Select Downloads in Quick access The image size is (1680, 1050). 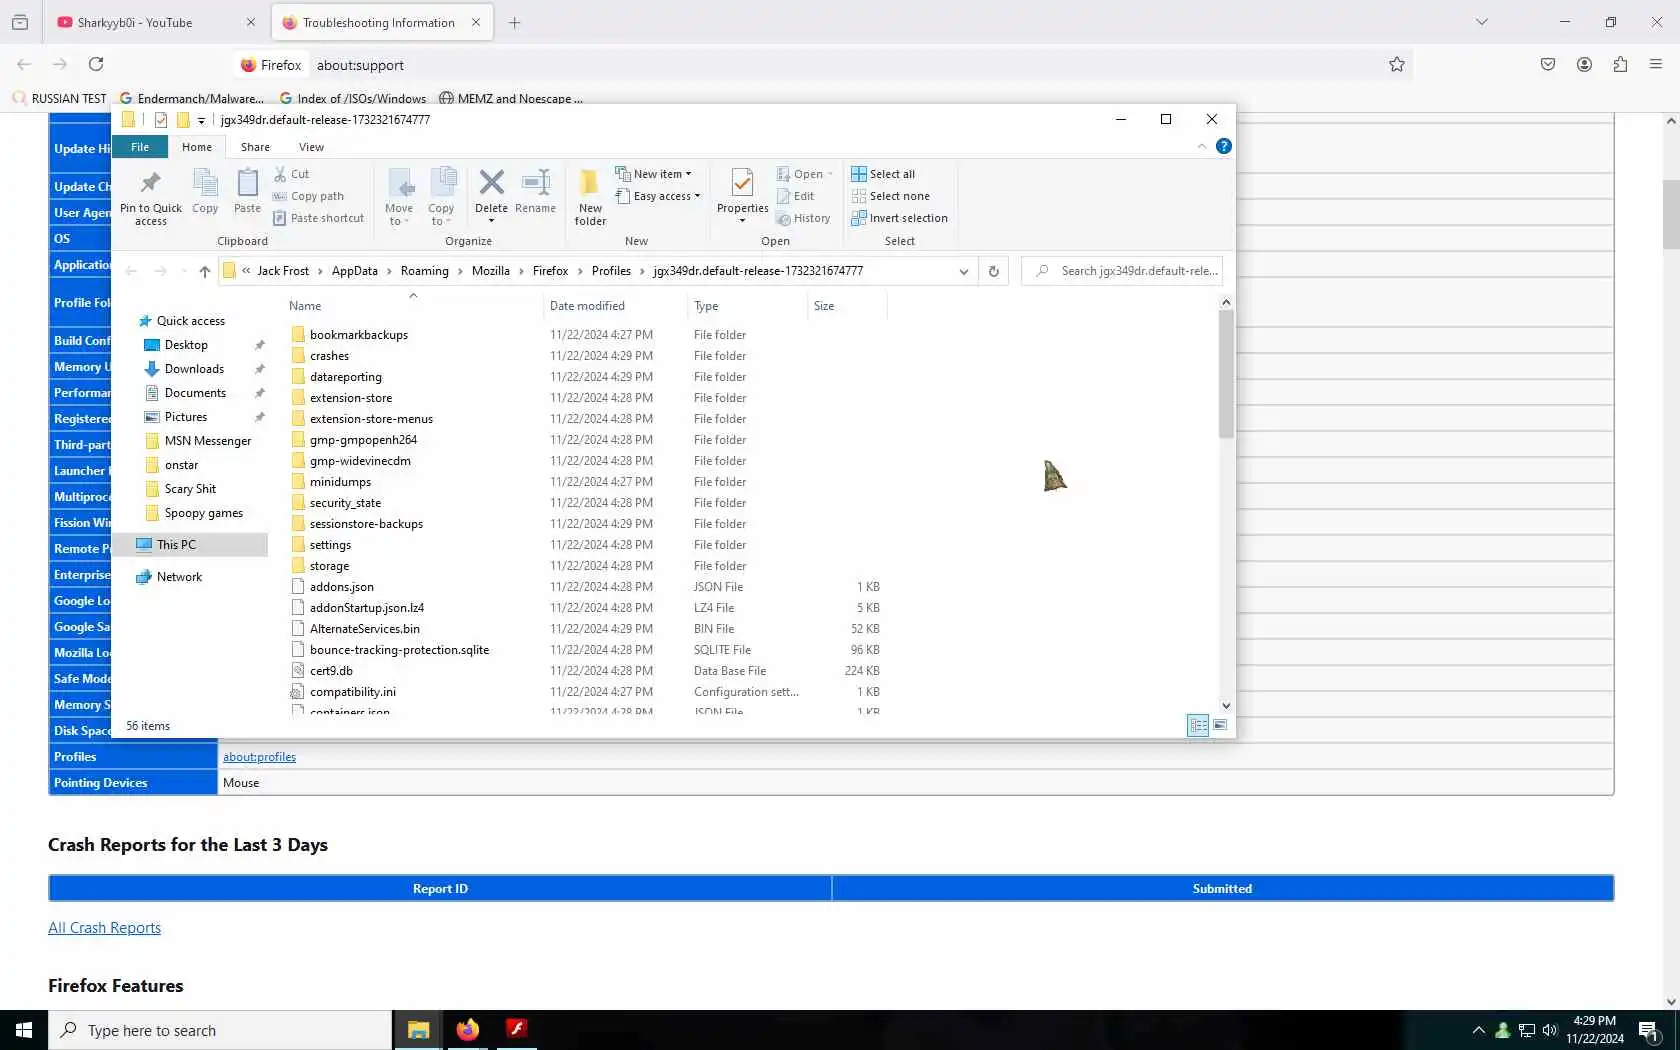194,369
